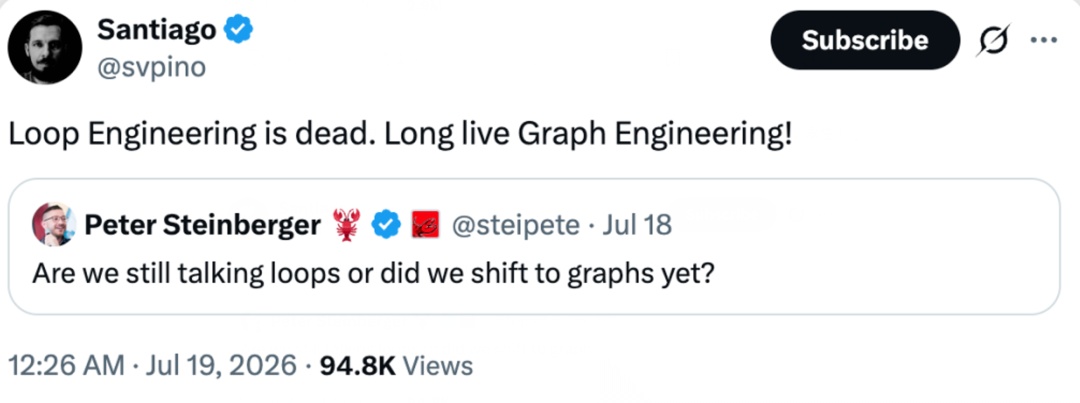The height and width of the screenshot is (403, 1080).
Task: Click the Peter Steinberger name
Action: [x=202, y=225]
